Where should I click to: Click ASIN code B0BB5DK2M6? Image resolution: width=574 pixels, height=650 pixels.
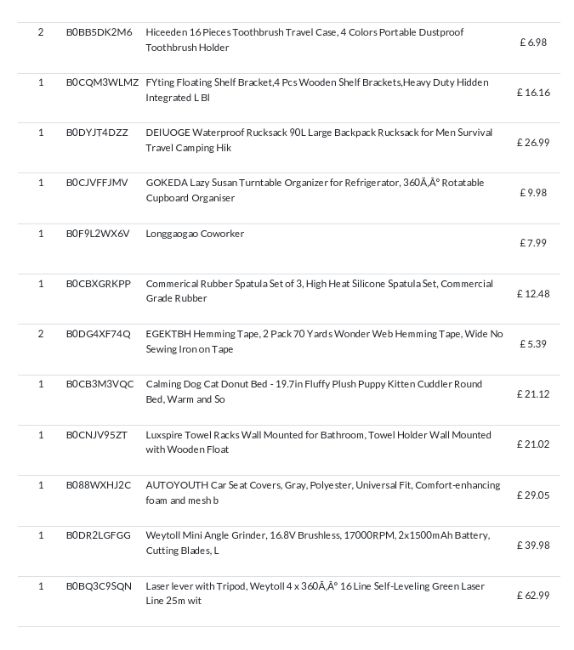coord(99,32)
